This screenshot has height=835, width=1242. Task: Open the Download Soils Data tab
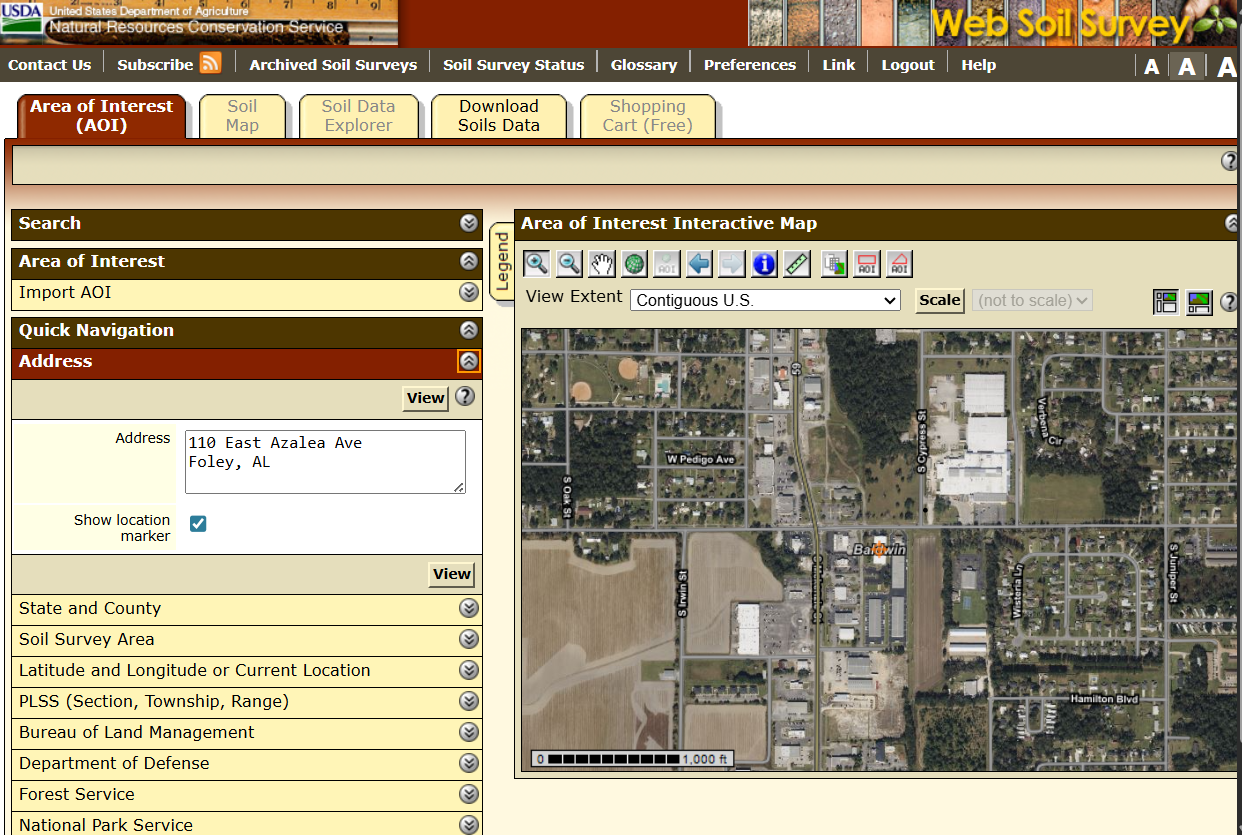click(x=498, y=116)
